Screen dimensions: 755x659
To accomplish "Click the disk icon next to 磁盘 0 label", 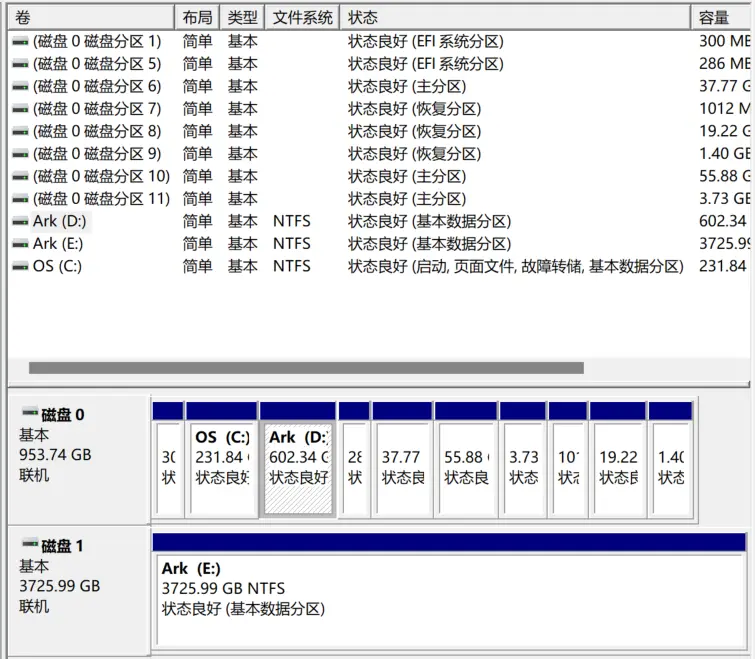I will point(30,412).
